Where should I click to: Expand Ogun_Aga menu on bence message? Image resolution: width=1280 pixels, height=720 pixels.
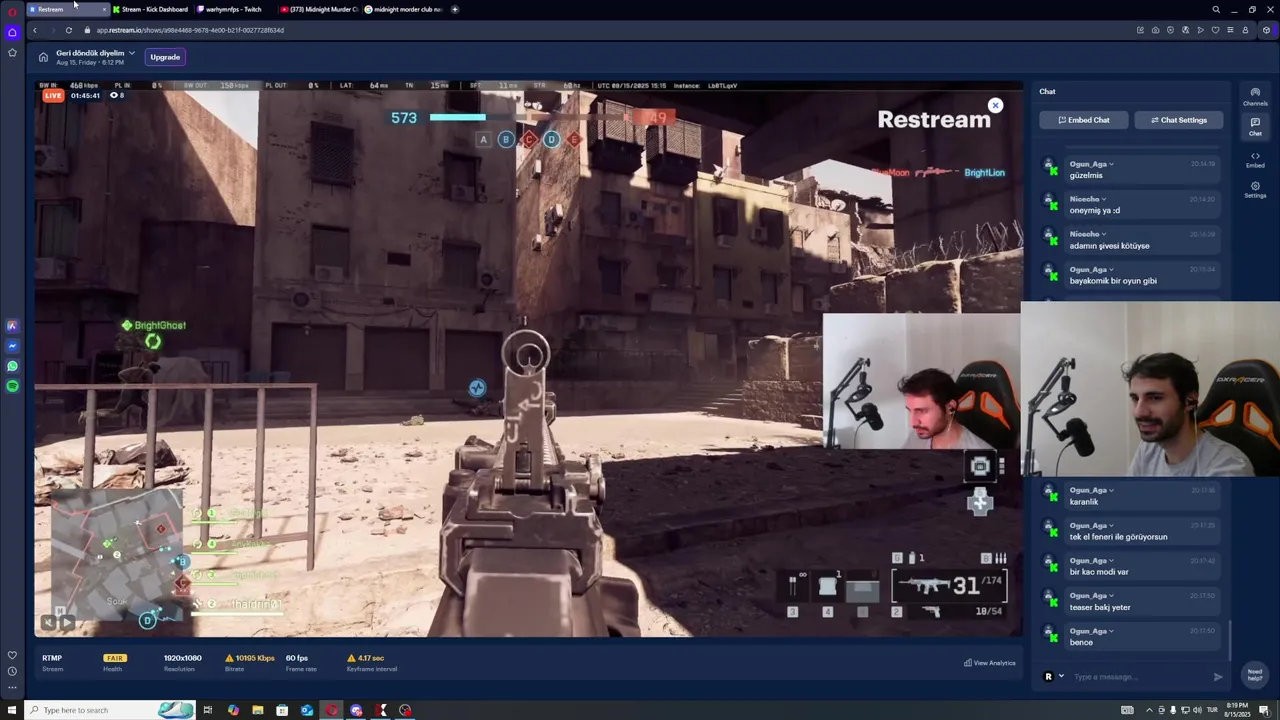point(1112,631)
